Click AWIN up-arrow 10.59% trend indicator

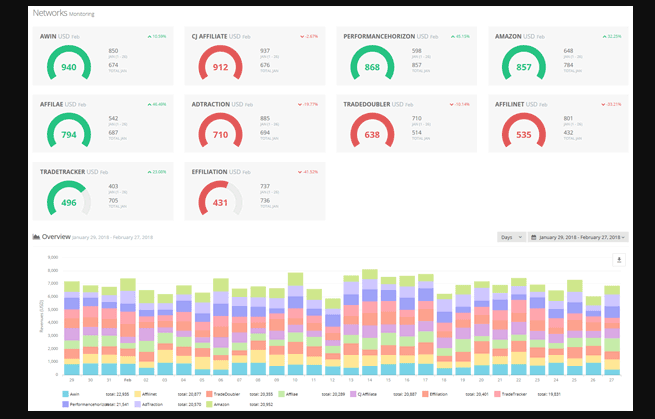157,36
